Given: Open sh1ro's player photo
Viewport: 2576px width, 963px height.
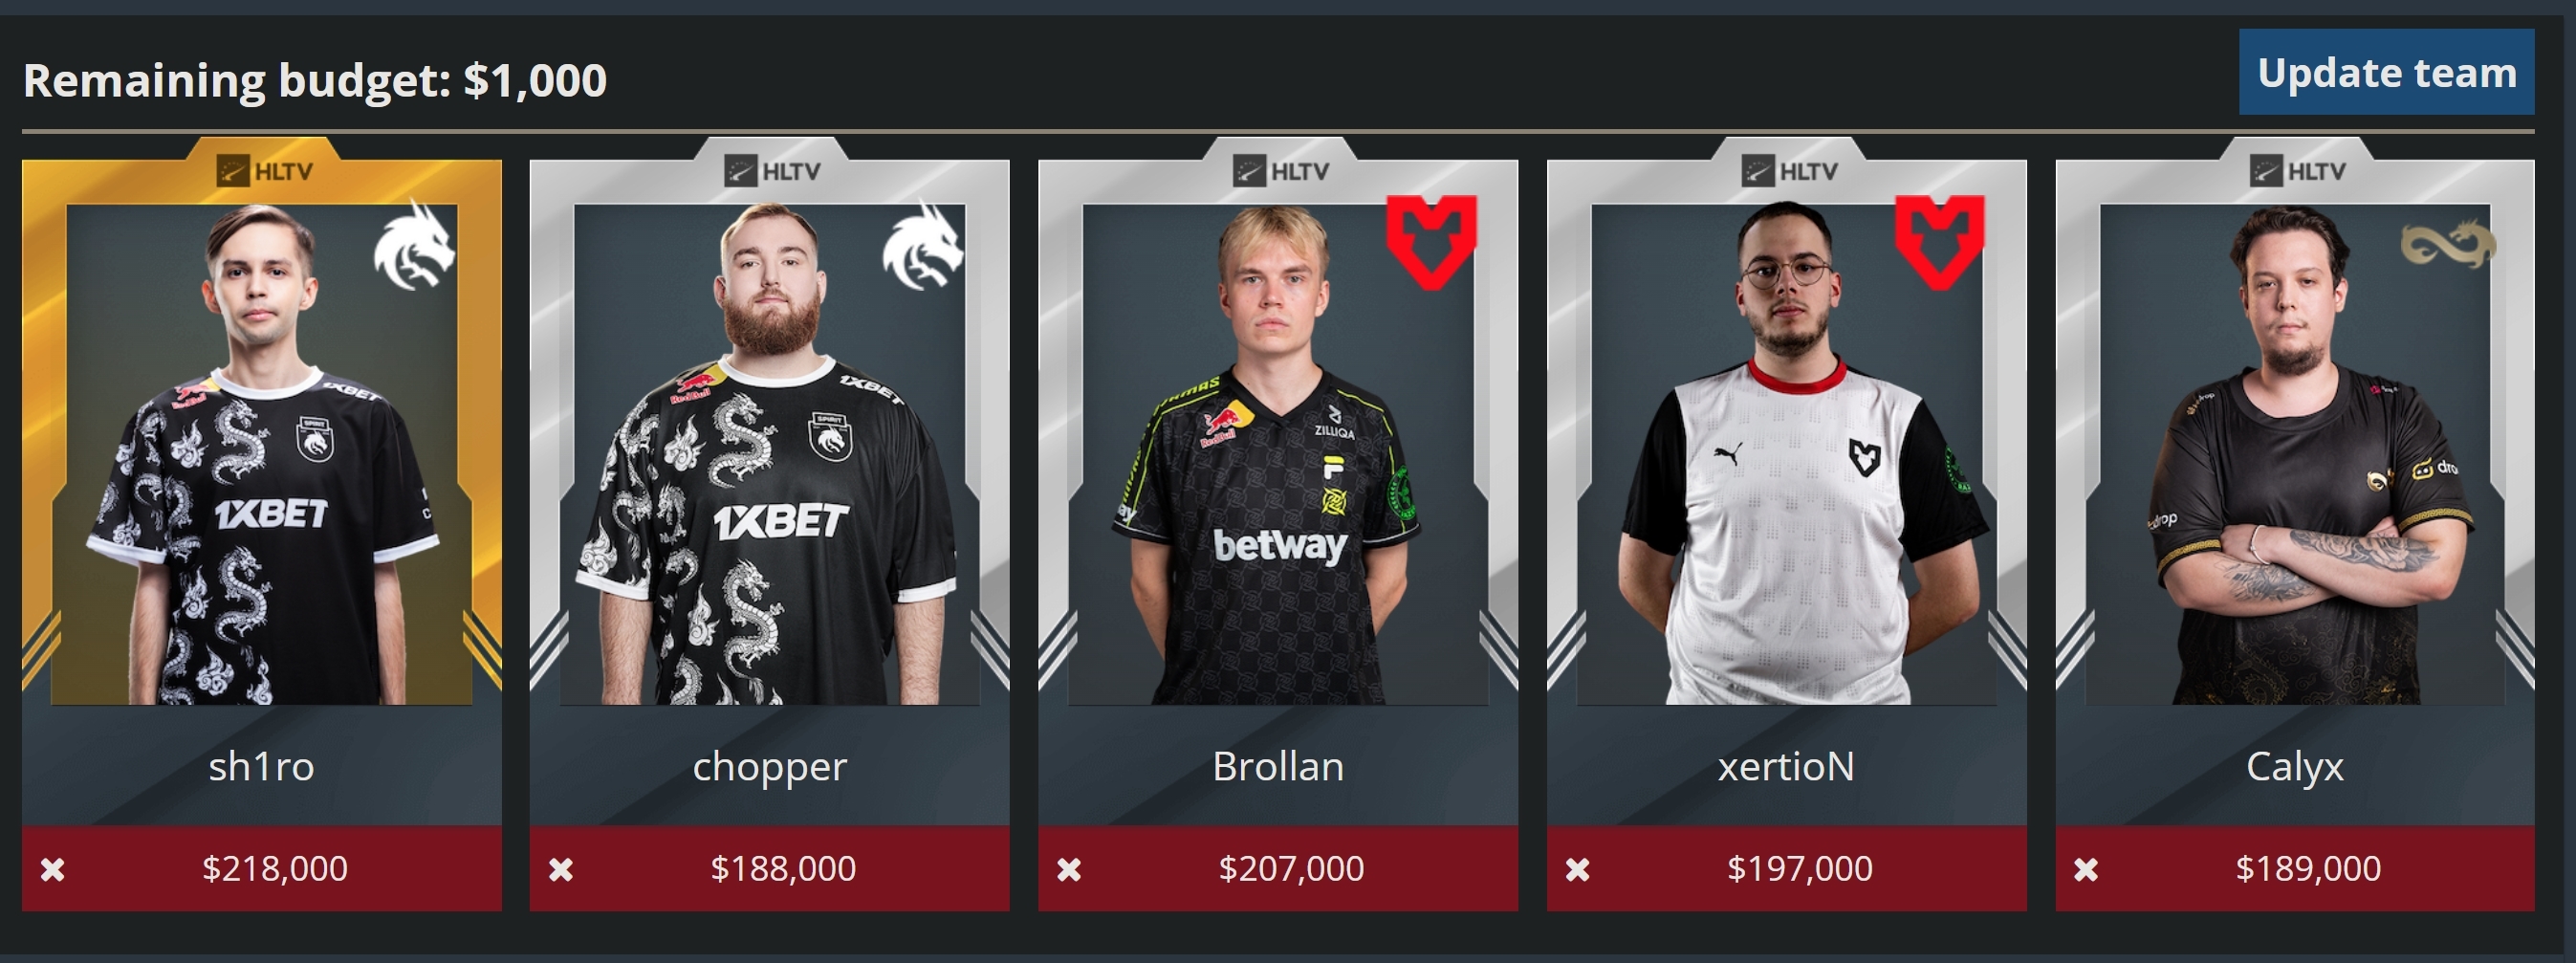Looking at the screenshot, I should tap(262, 454).
